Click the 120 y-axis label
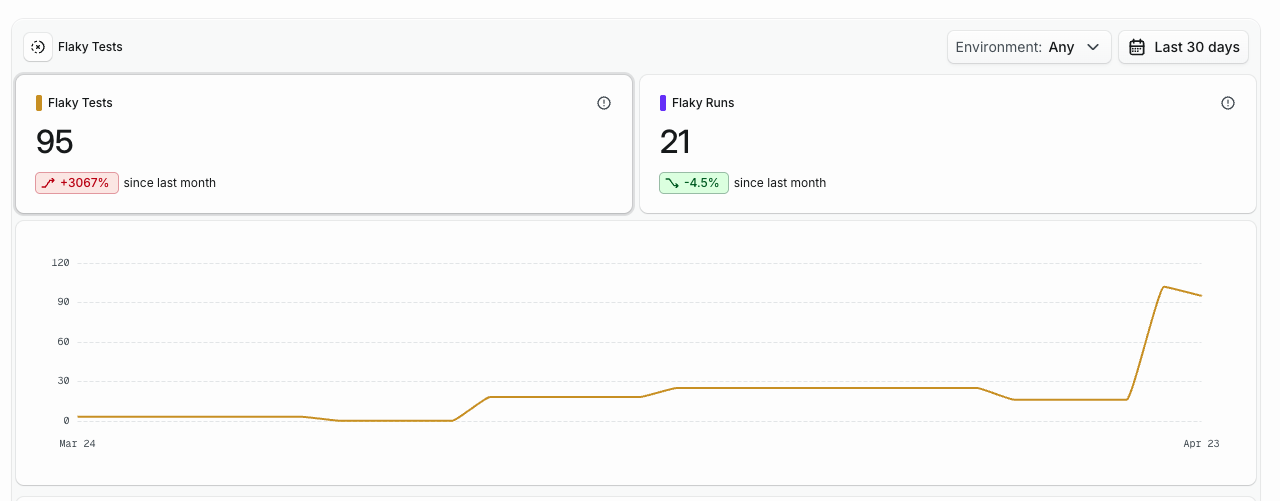Screen dimensions: 1280x501 click(60, 263)
